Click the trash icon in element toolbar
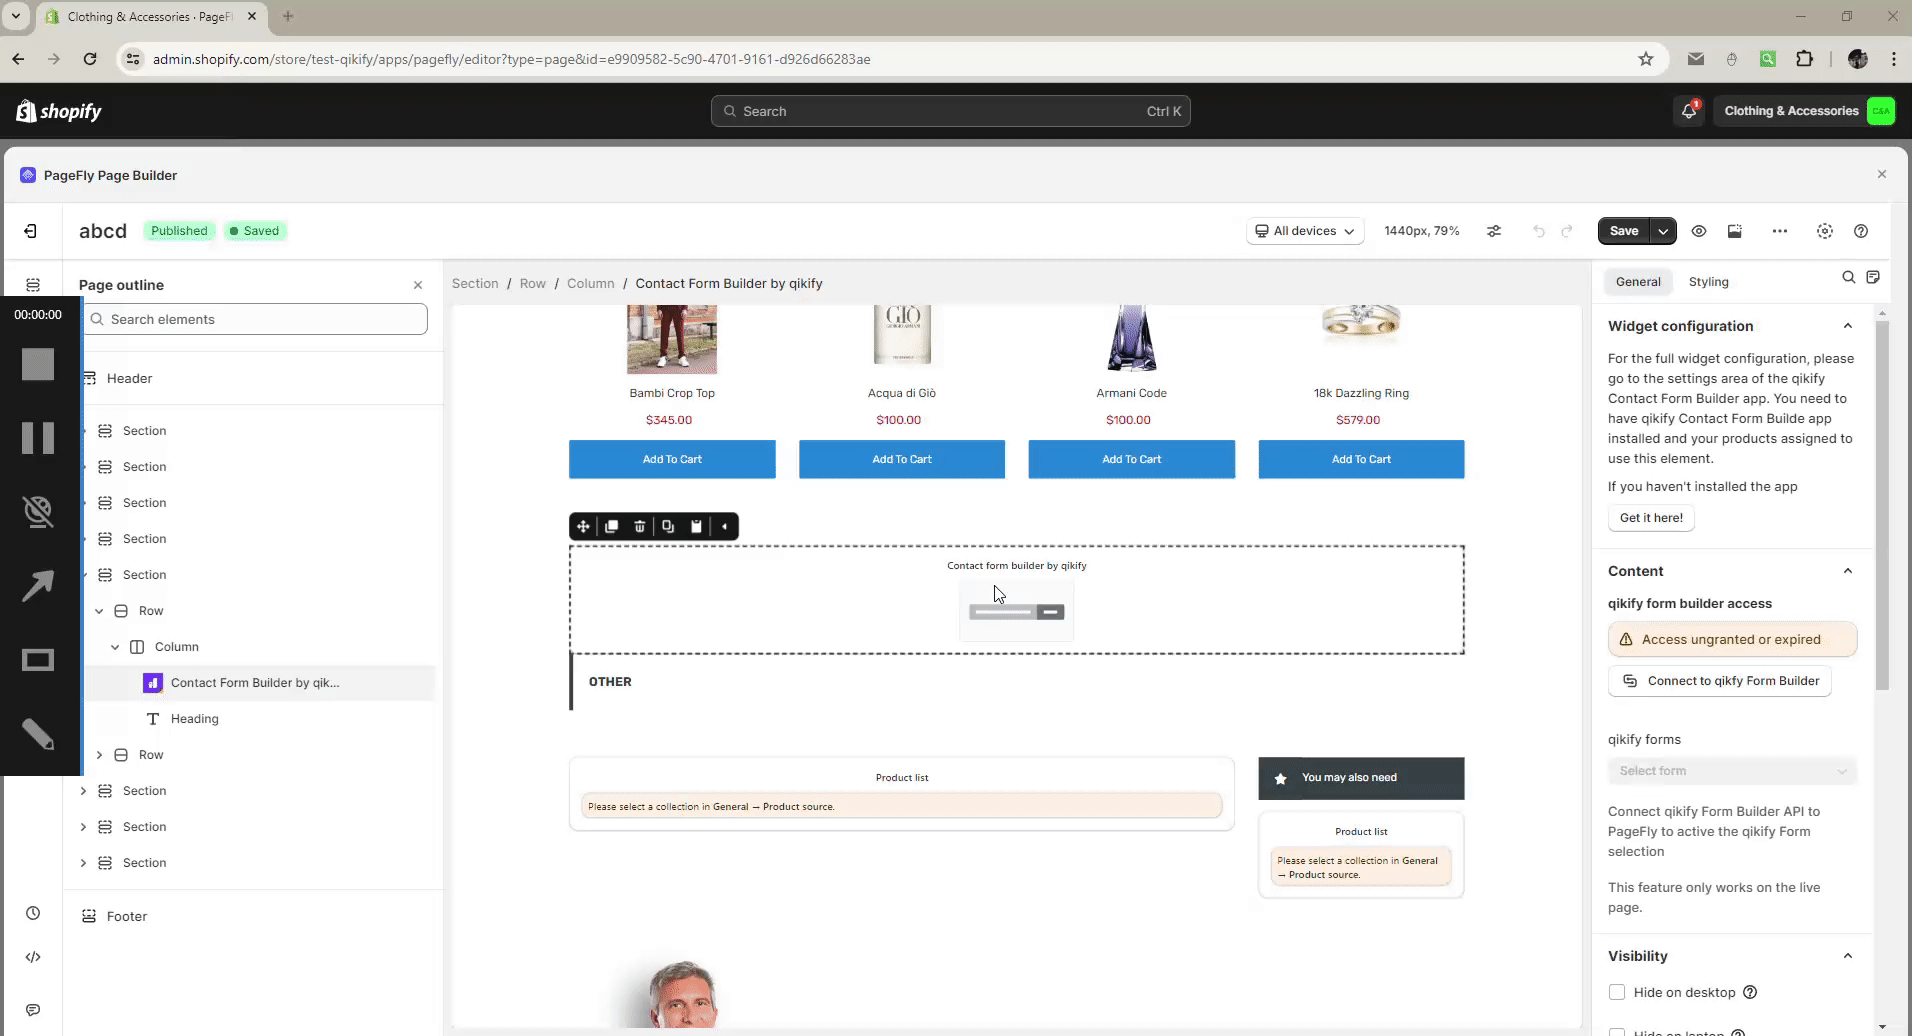Screen dimensions: 1912x1036 click(x=640, y=526)
